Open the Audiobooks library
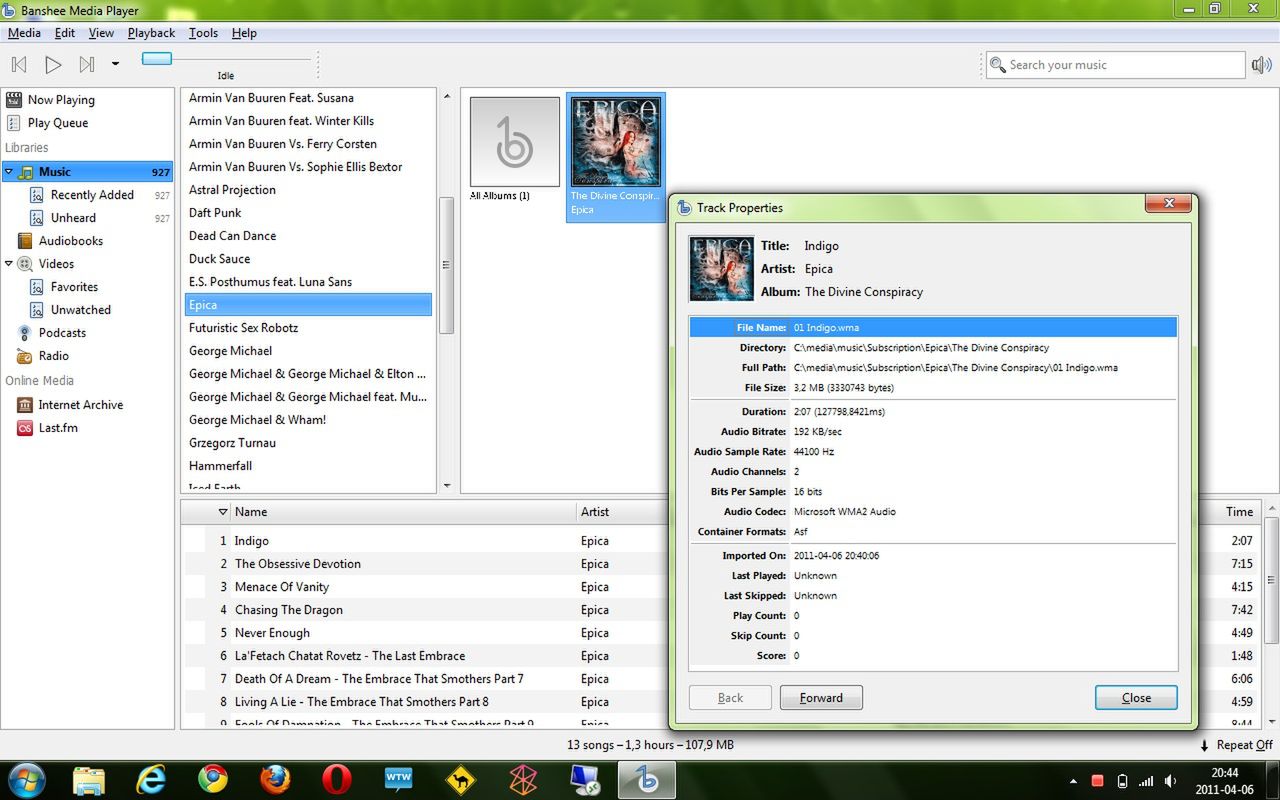Screen dimensions: 1280x800 [70, 241]
